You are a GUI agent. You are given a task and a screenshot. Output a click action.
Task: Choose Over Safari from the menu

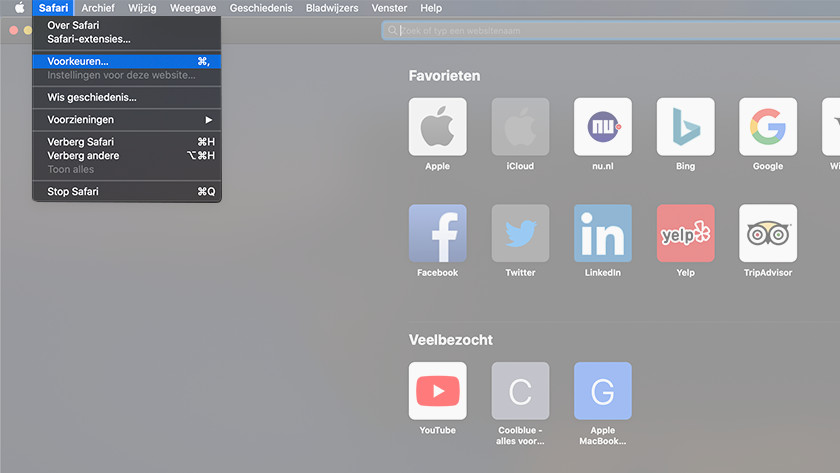126,25
